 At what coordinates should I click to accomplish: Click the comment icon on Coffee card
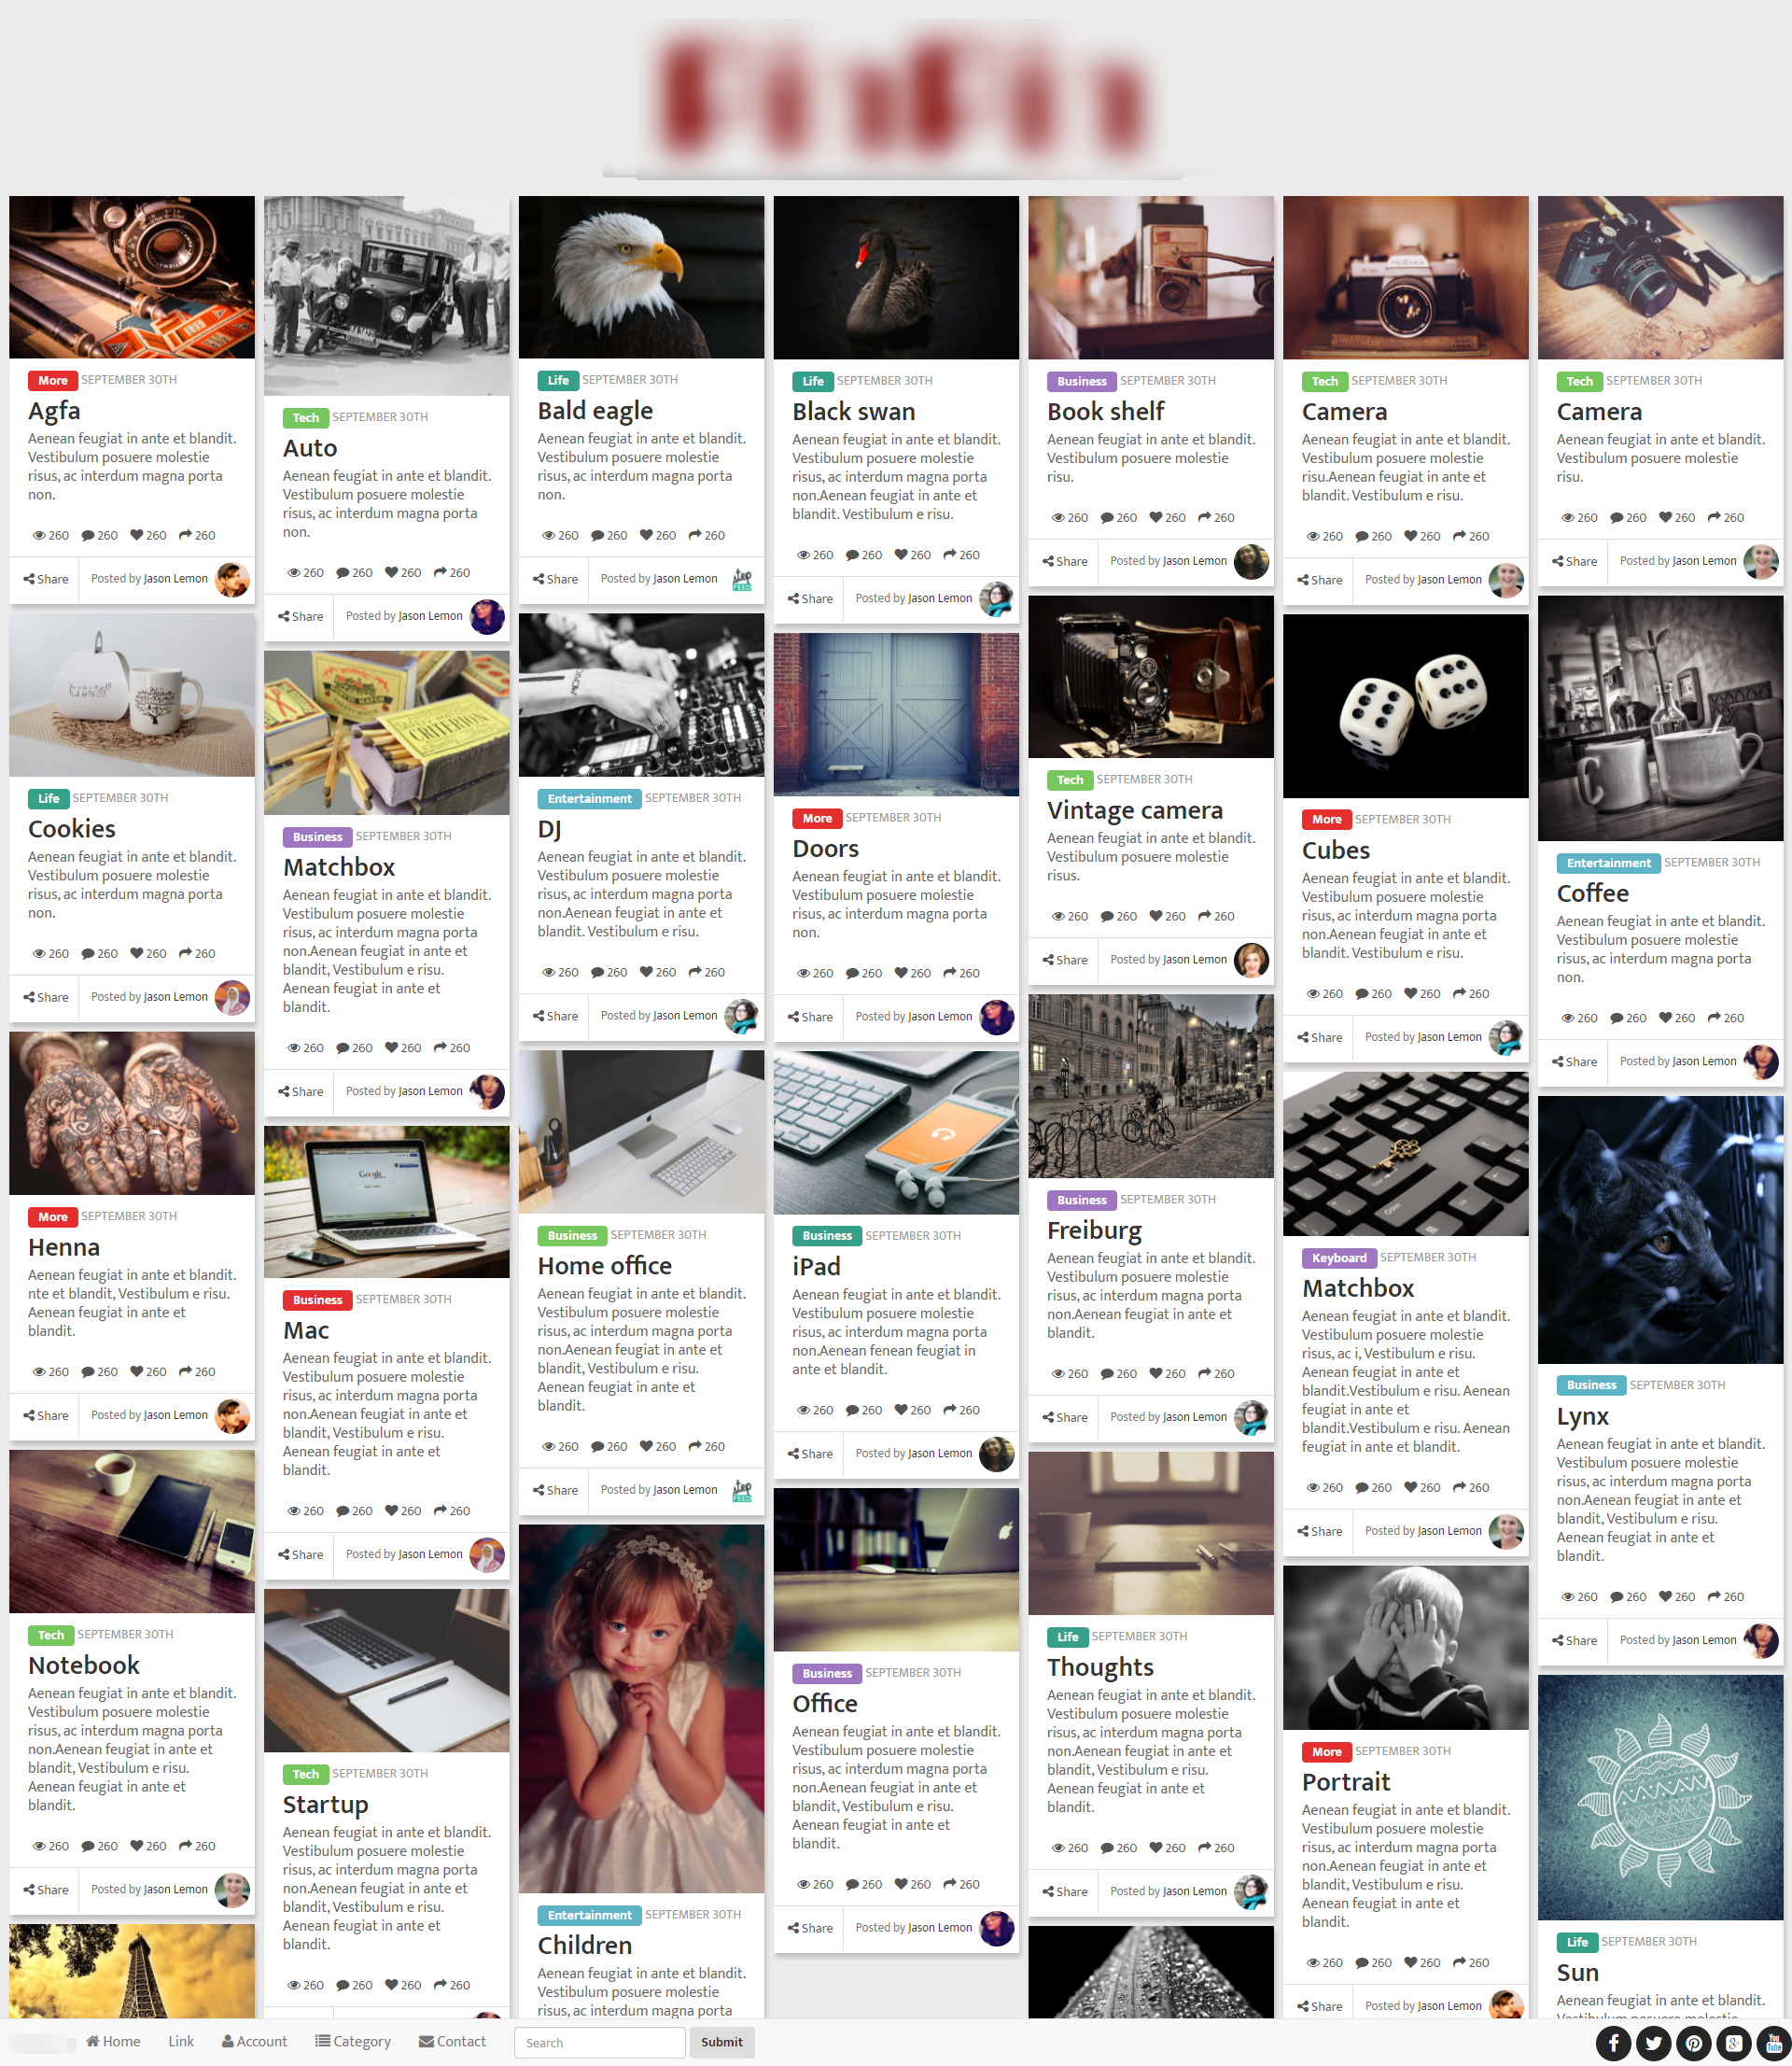click(x=1617, y=1017)
